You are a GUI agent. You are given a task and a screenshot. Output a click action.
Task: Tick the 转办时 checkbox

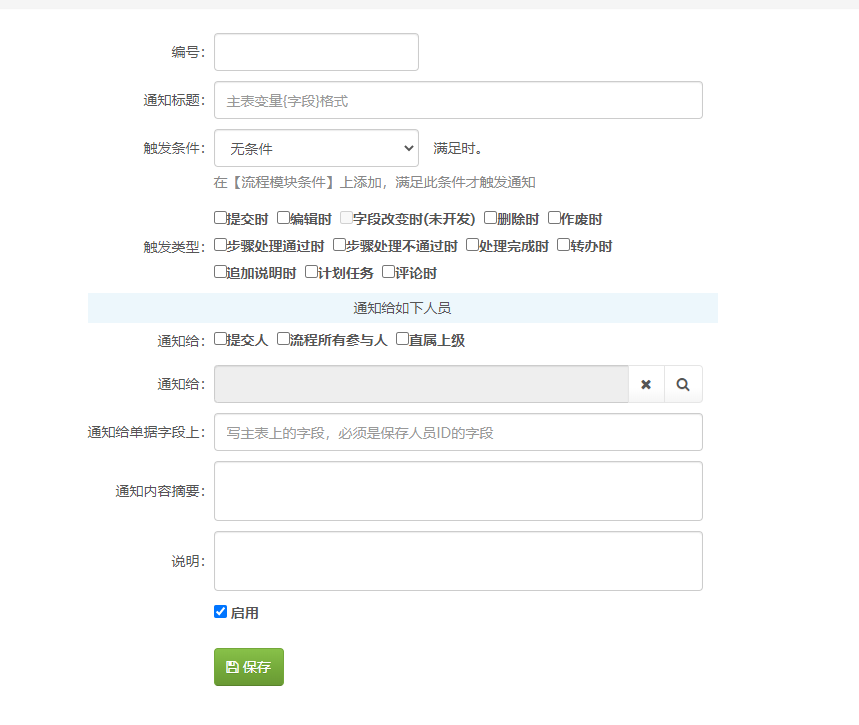click(x=564, y=245)
